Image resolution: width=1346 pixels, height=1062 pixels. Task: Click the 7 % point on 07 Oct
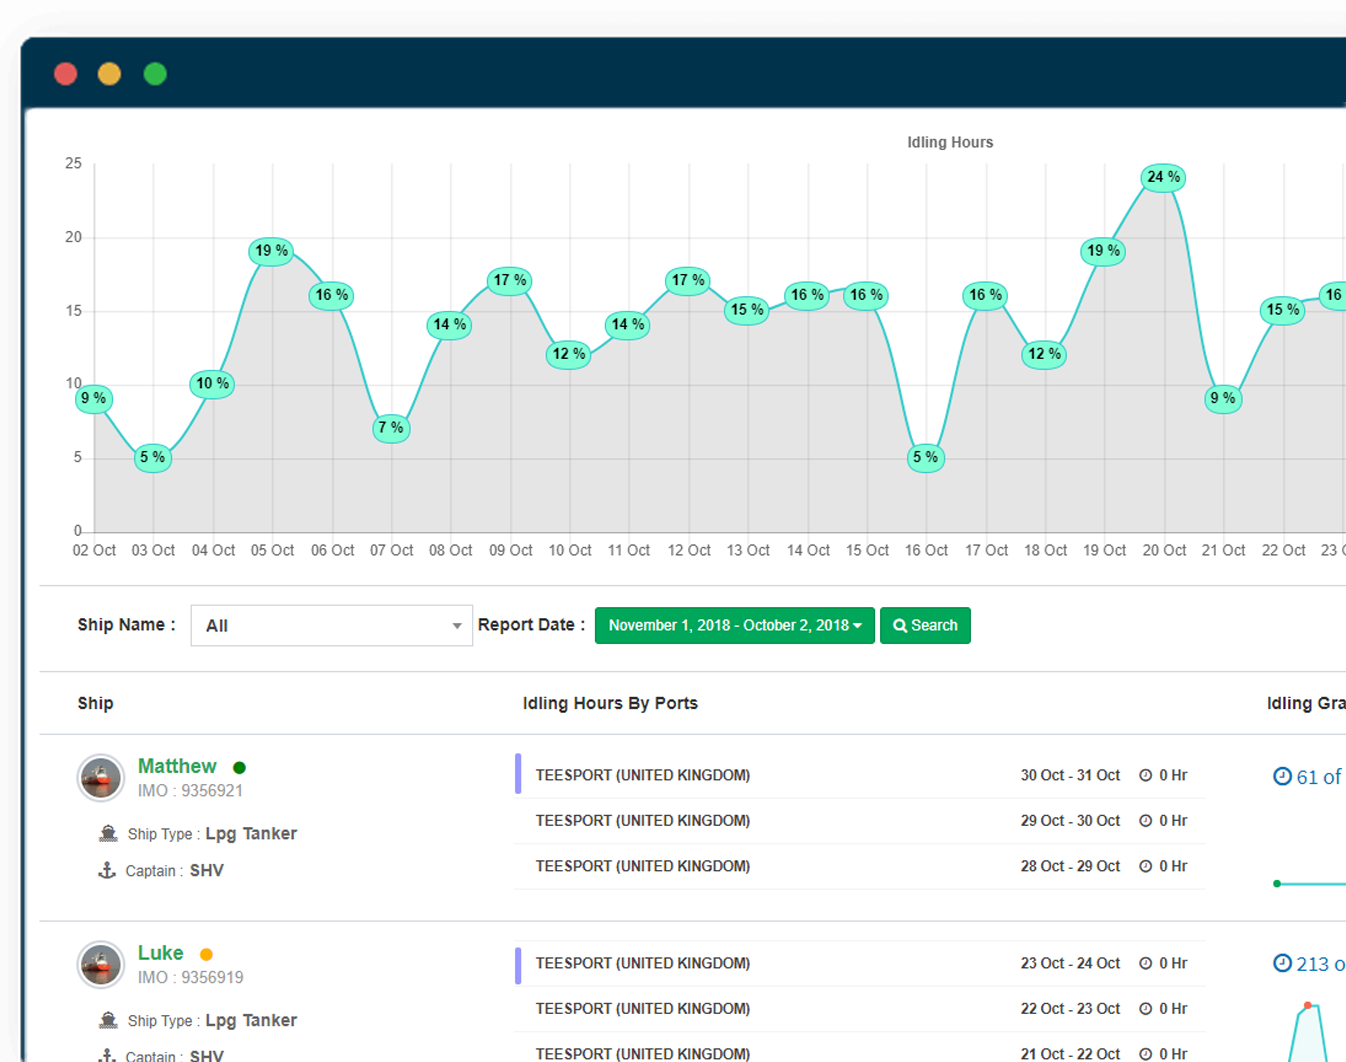tap(390, 428)
